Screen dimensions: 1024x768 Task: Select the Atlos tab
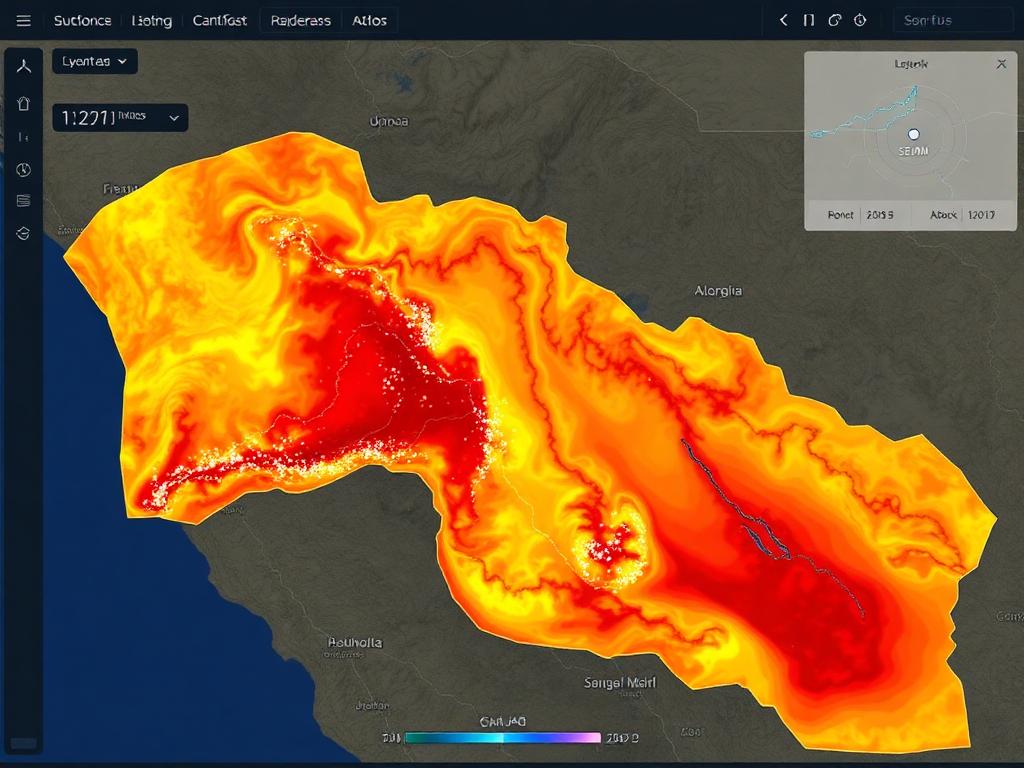369,21
